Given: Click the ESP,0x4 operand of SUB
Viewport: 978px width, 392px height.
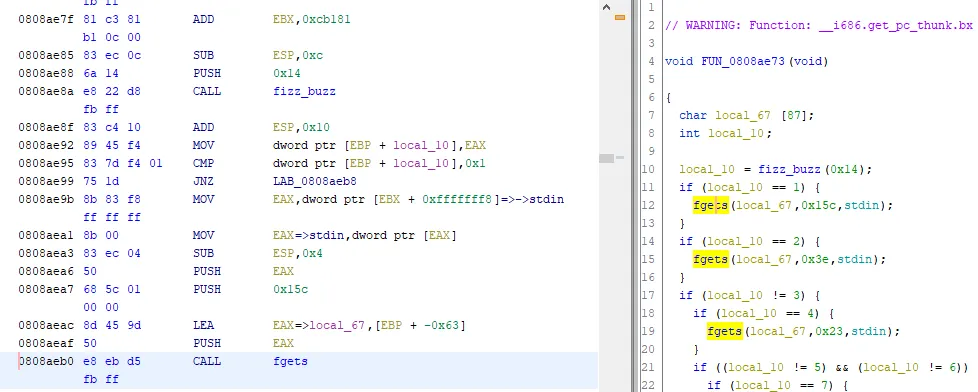Looking at the screenshot, I should [x=298, y=253].
